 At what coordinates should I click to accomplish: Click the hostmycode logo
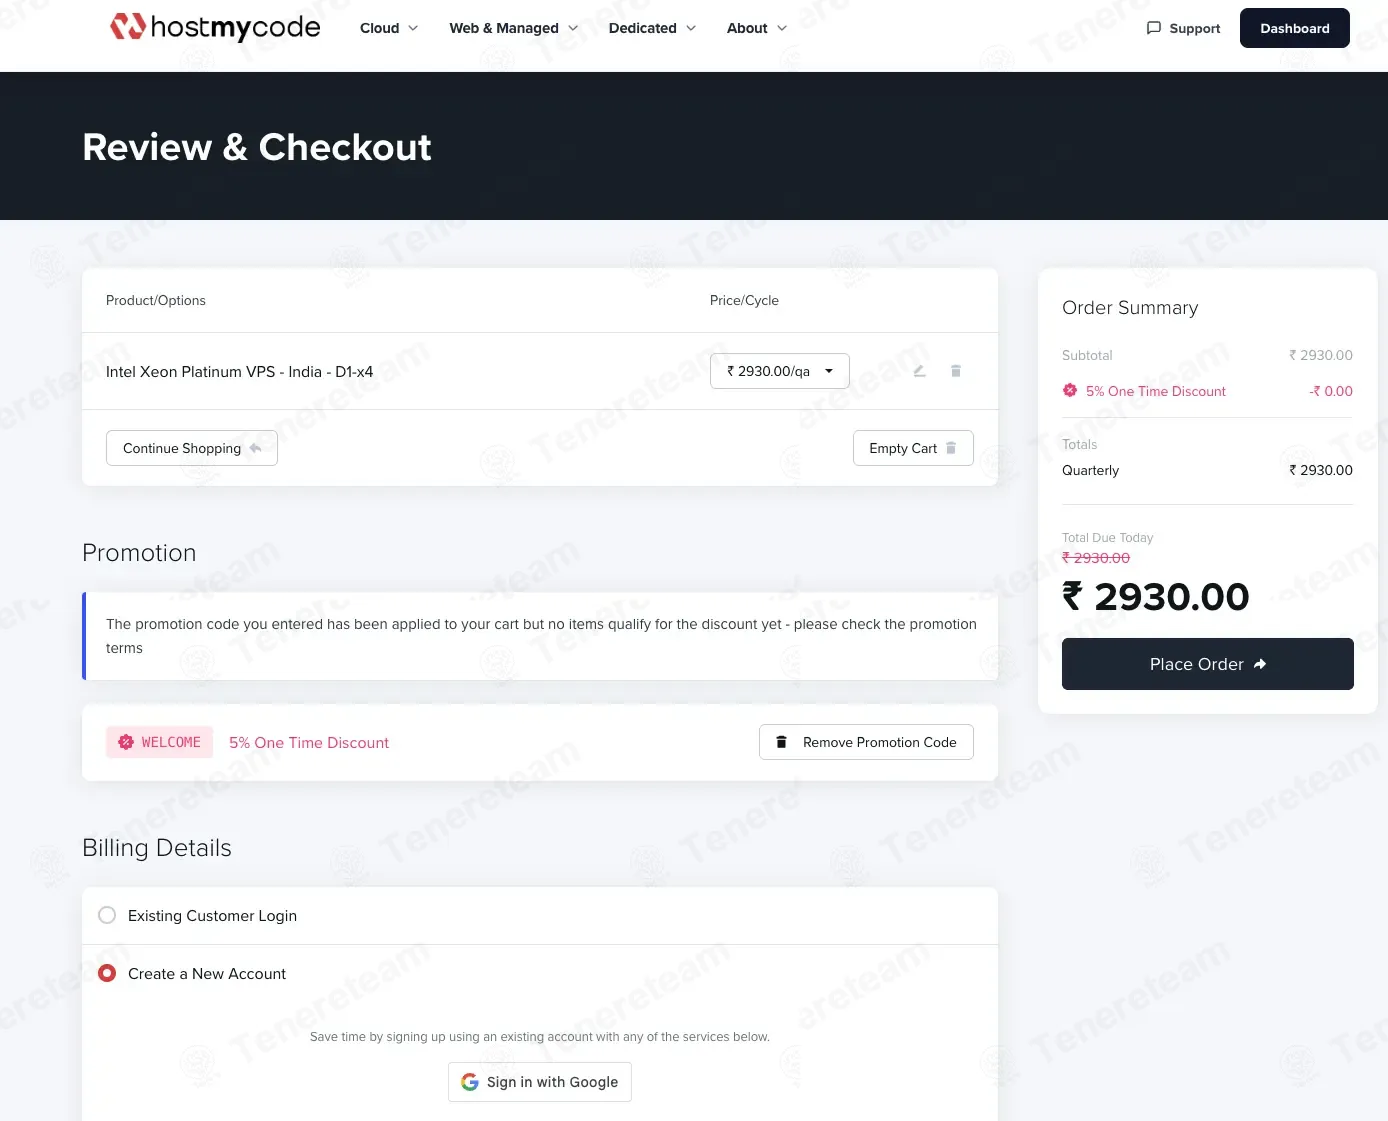(215, 27)
